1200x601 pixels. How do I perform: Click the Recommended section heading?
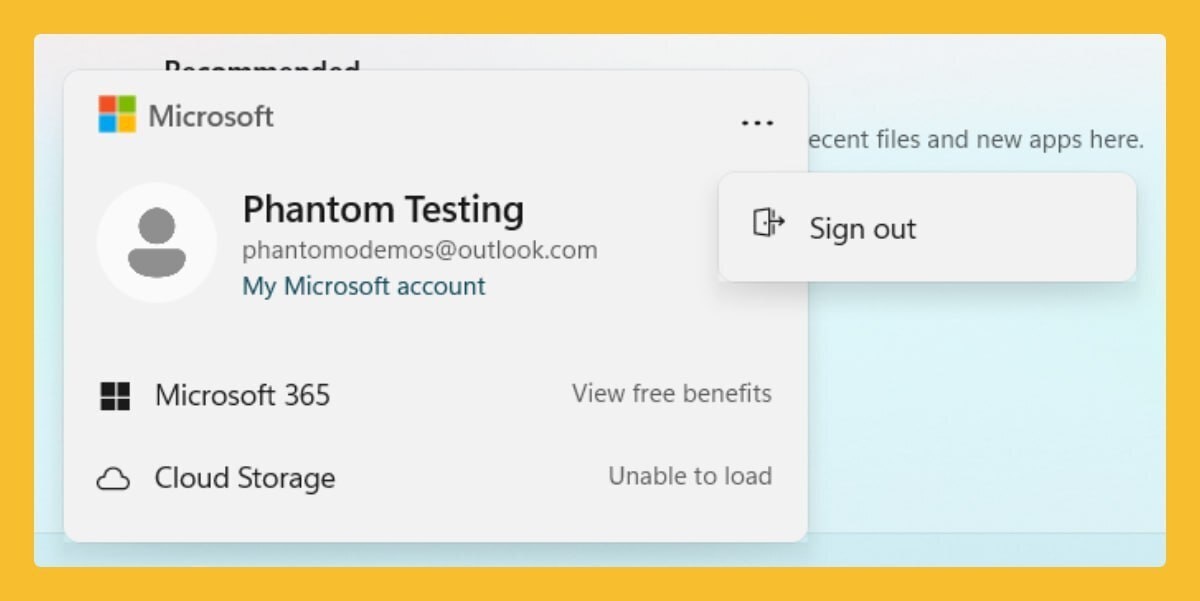click(x=261, y=66)
